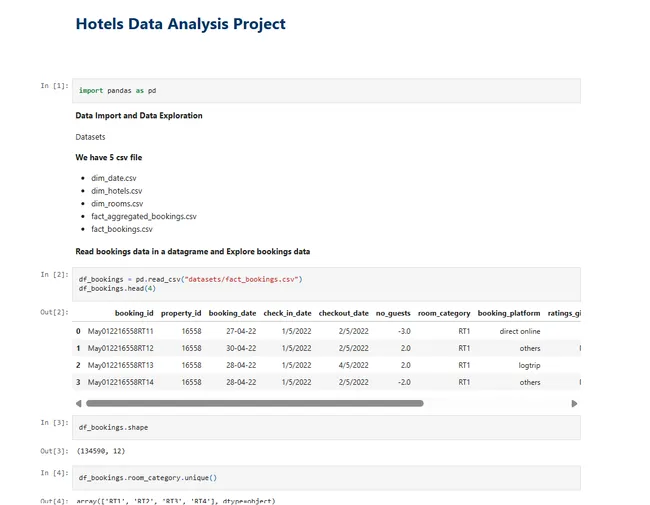Click the property_id column header

coord(181,313)
